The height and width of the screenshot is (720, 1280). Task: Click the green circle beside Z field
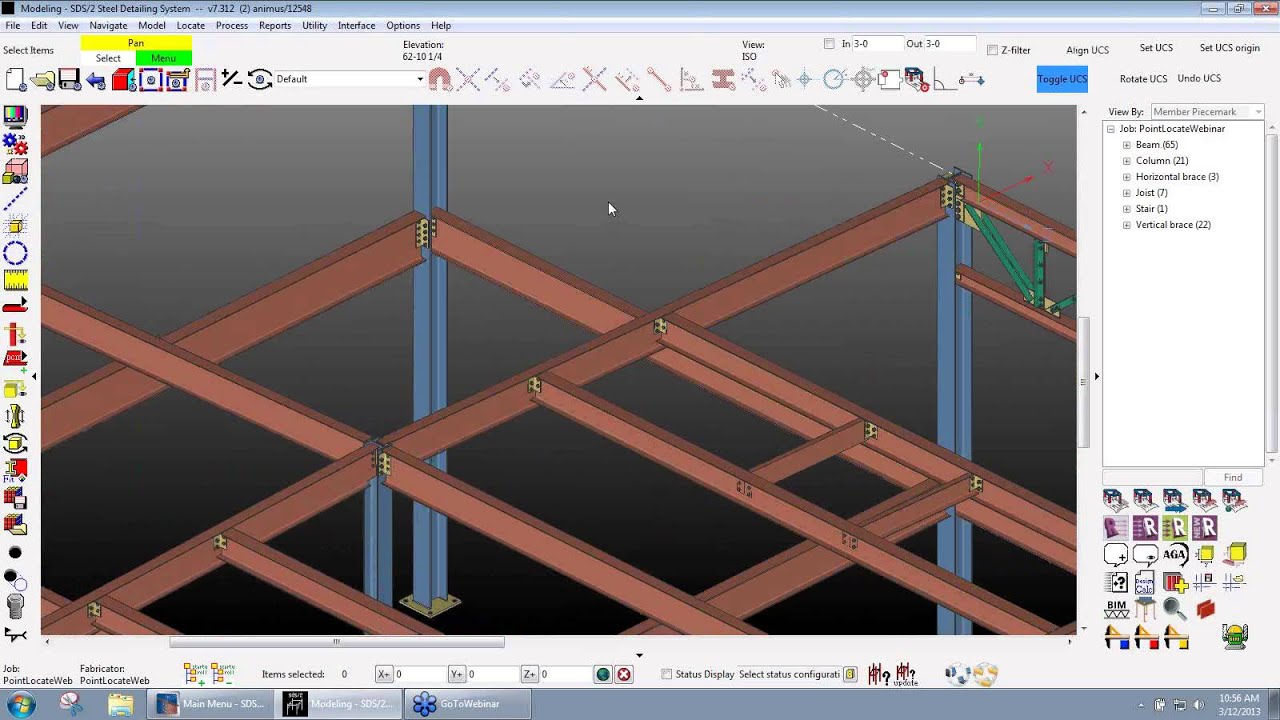pyautogui.click(x=603, y=675)
